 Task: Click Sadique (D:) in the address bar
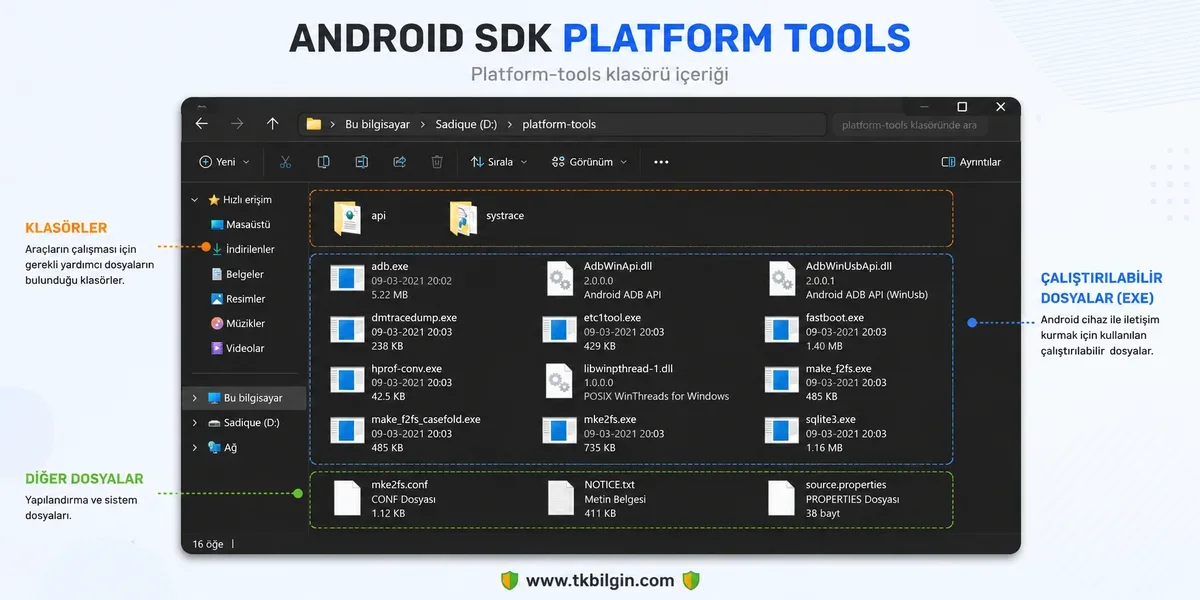(466, 125)
